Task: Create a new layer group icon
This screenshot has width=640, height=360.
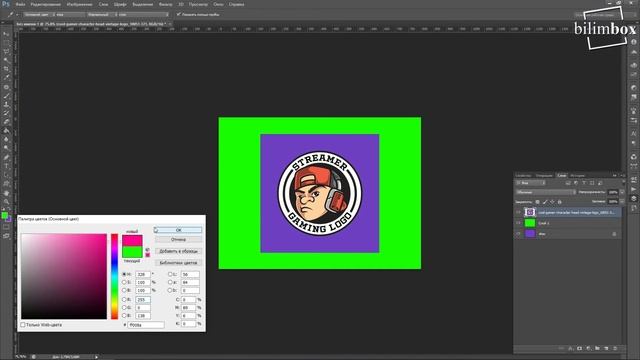Action: [x=597, y=348]
